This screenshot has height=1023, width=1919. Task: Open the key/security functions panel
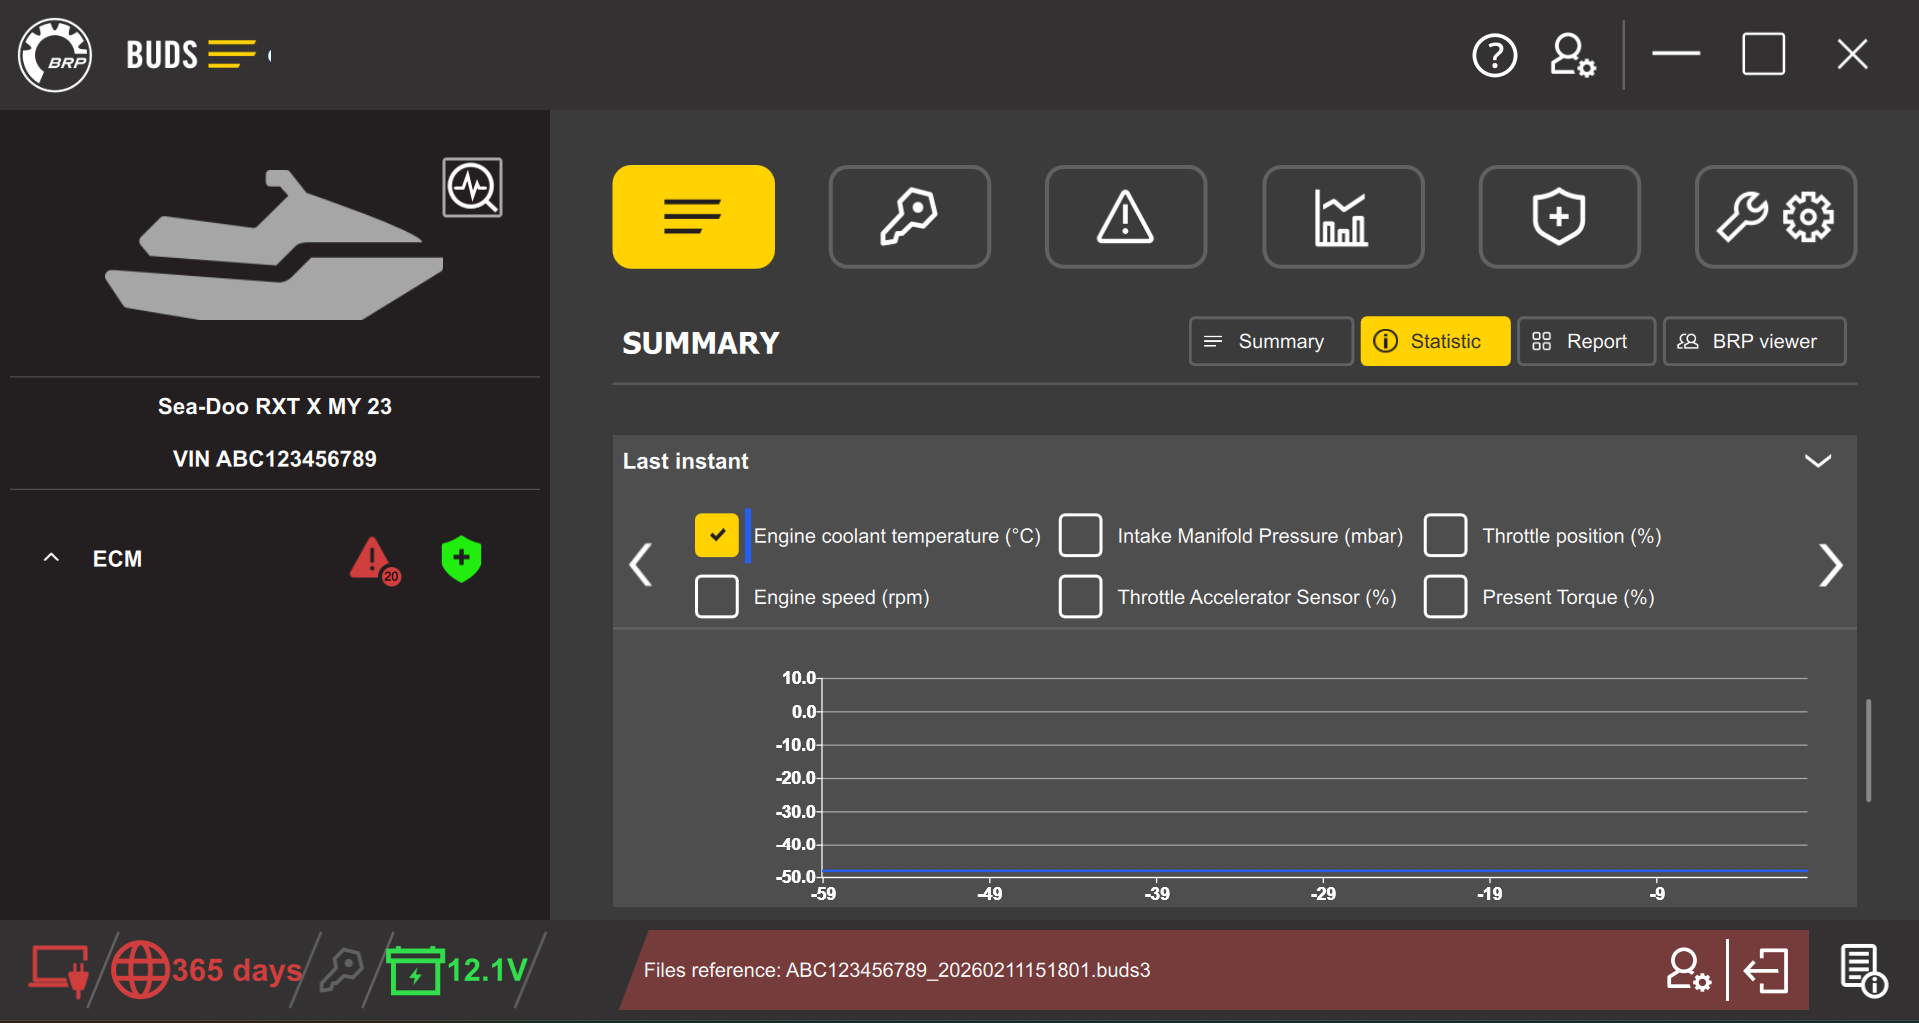[908, 216]
